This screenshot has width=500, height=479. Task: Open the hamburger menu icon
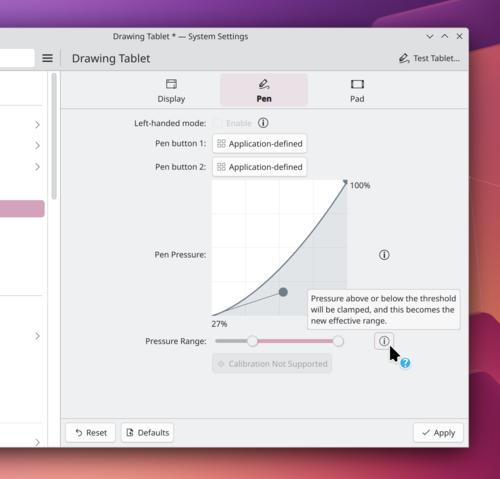[x=47, y=58]
